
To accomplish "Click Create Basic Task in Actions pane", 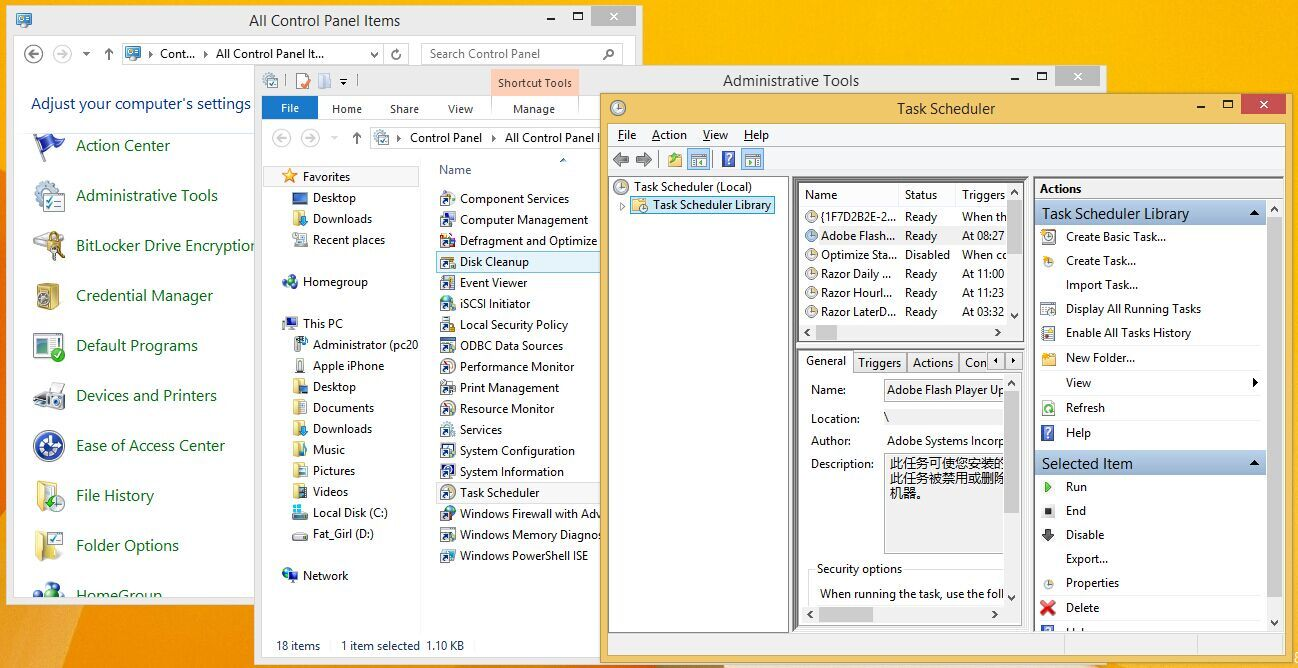I will pos(1115,237).
